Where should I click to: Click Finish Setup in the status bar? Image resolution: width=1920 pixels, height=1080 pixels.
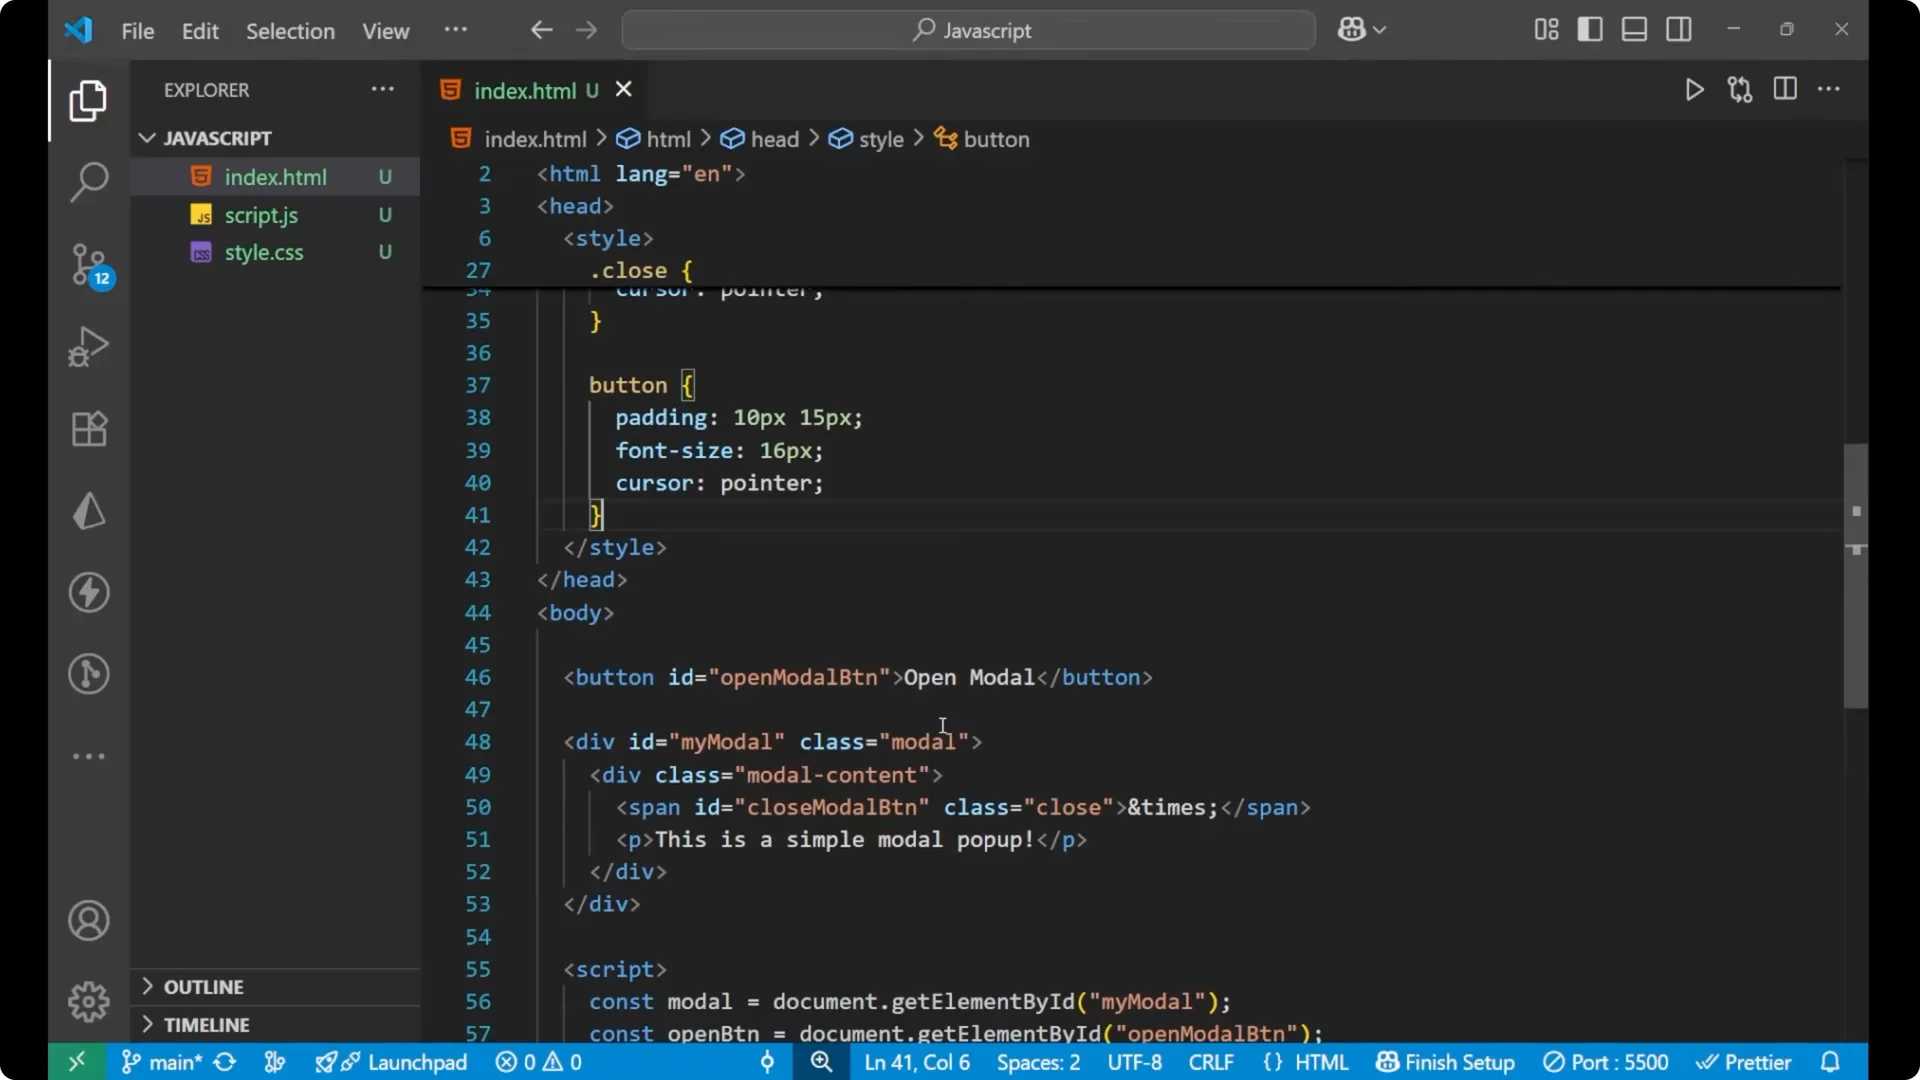click(x=1444, y=1062)
